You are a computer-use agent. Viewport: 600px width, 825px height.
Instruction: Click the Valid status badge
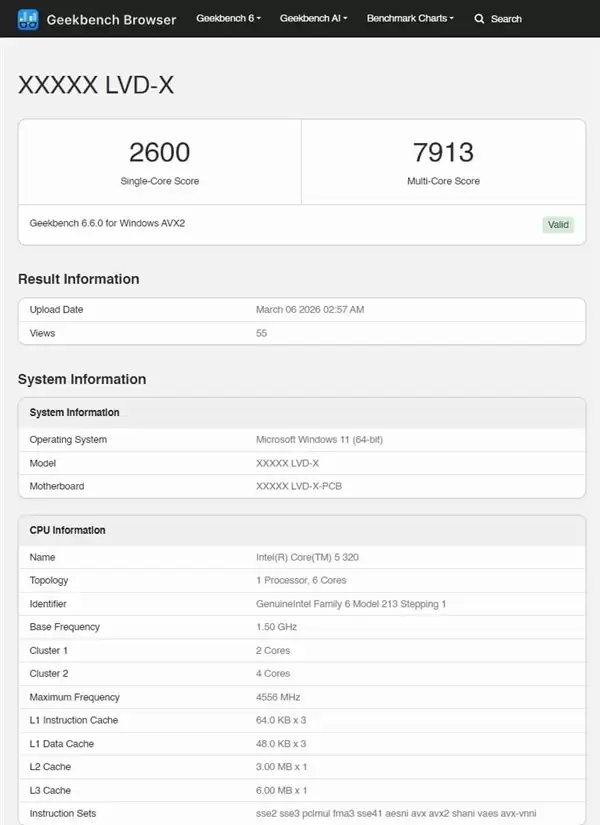(558, 224)
